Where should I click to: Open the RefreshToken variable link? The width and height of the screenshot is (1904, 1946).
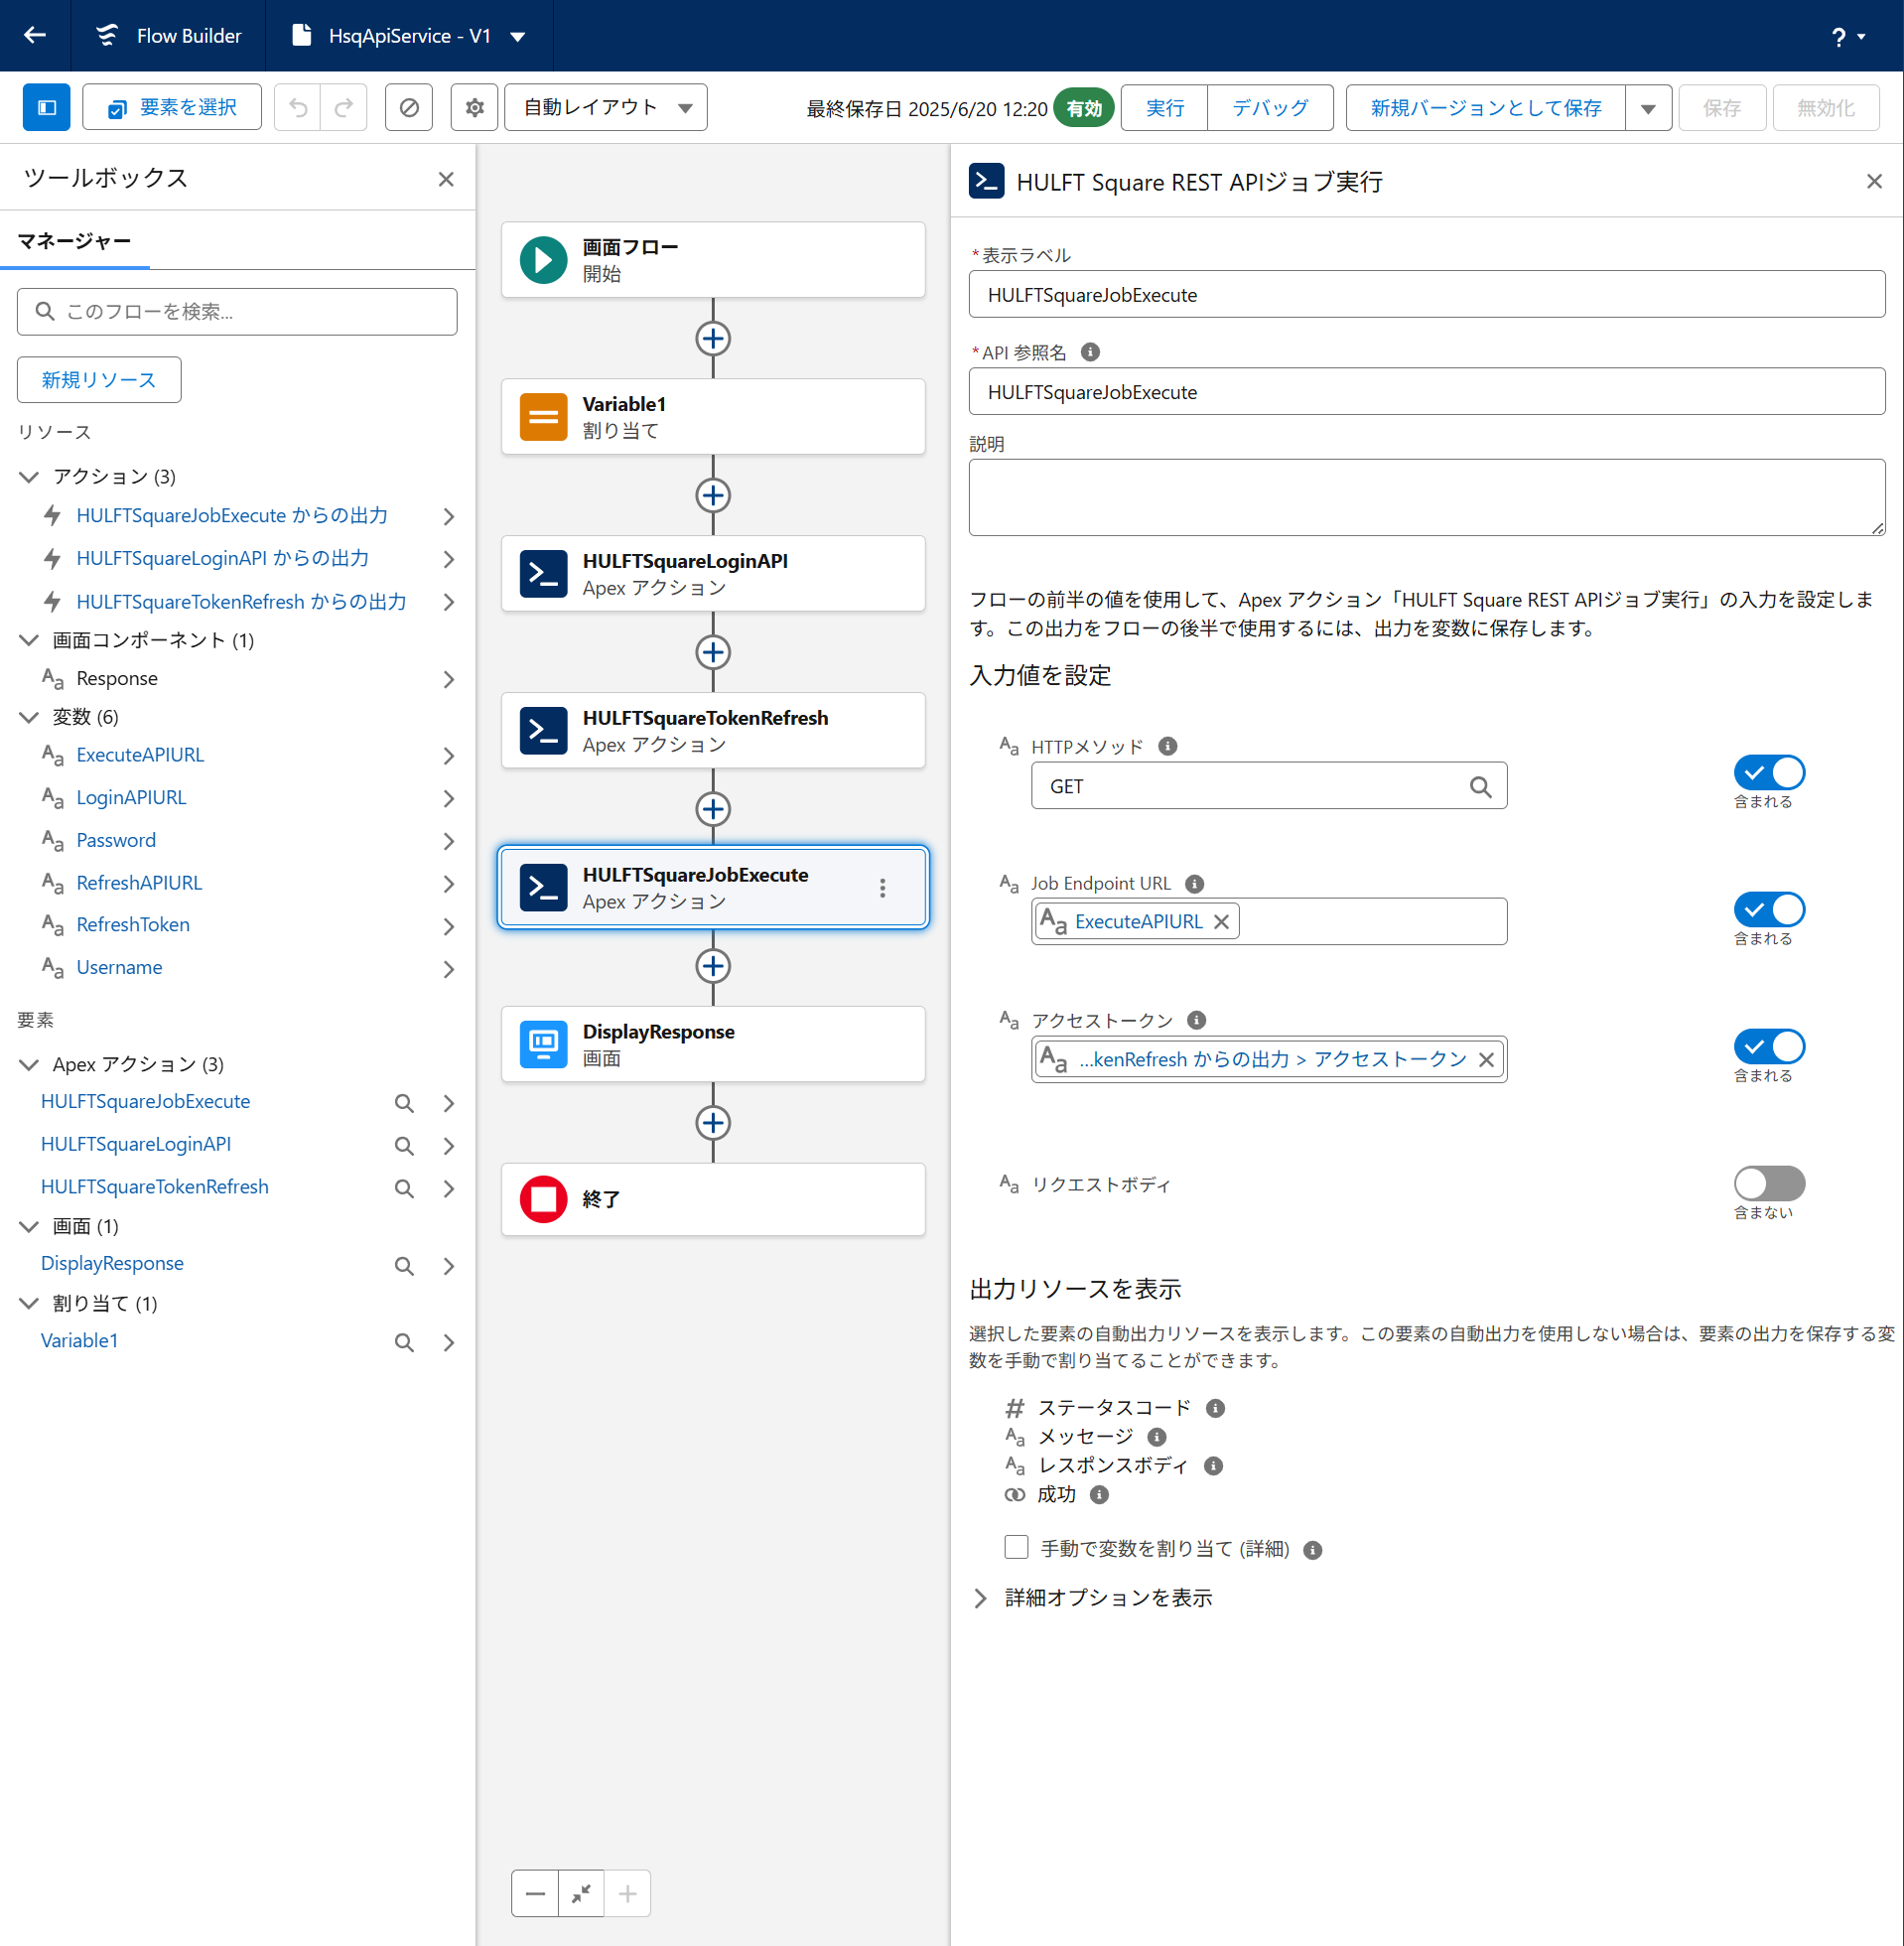click(x=133, y=925)
